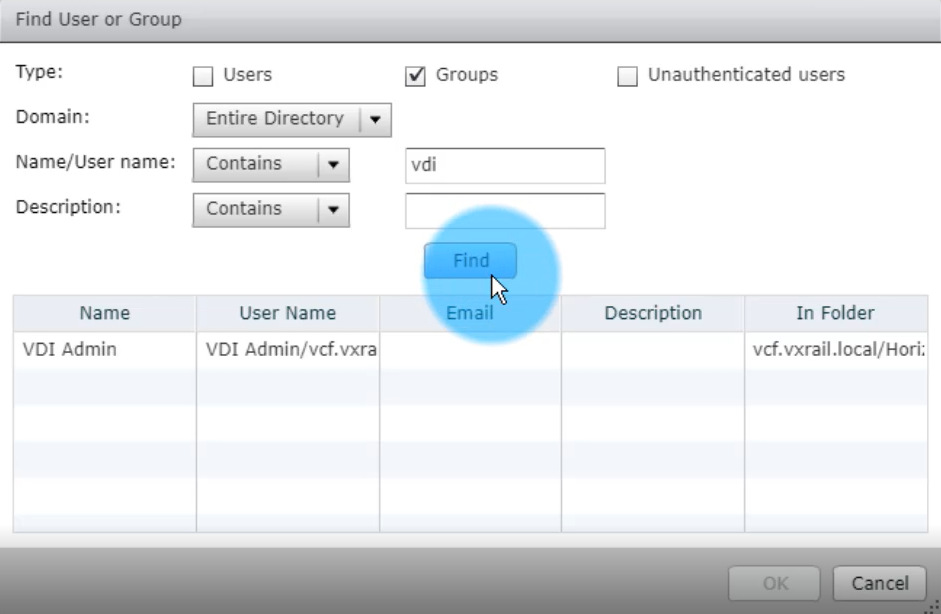Click the Email column header
941x614 pixels.
(470, 313)
